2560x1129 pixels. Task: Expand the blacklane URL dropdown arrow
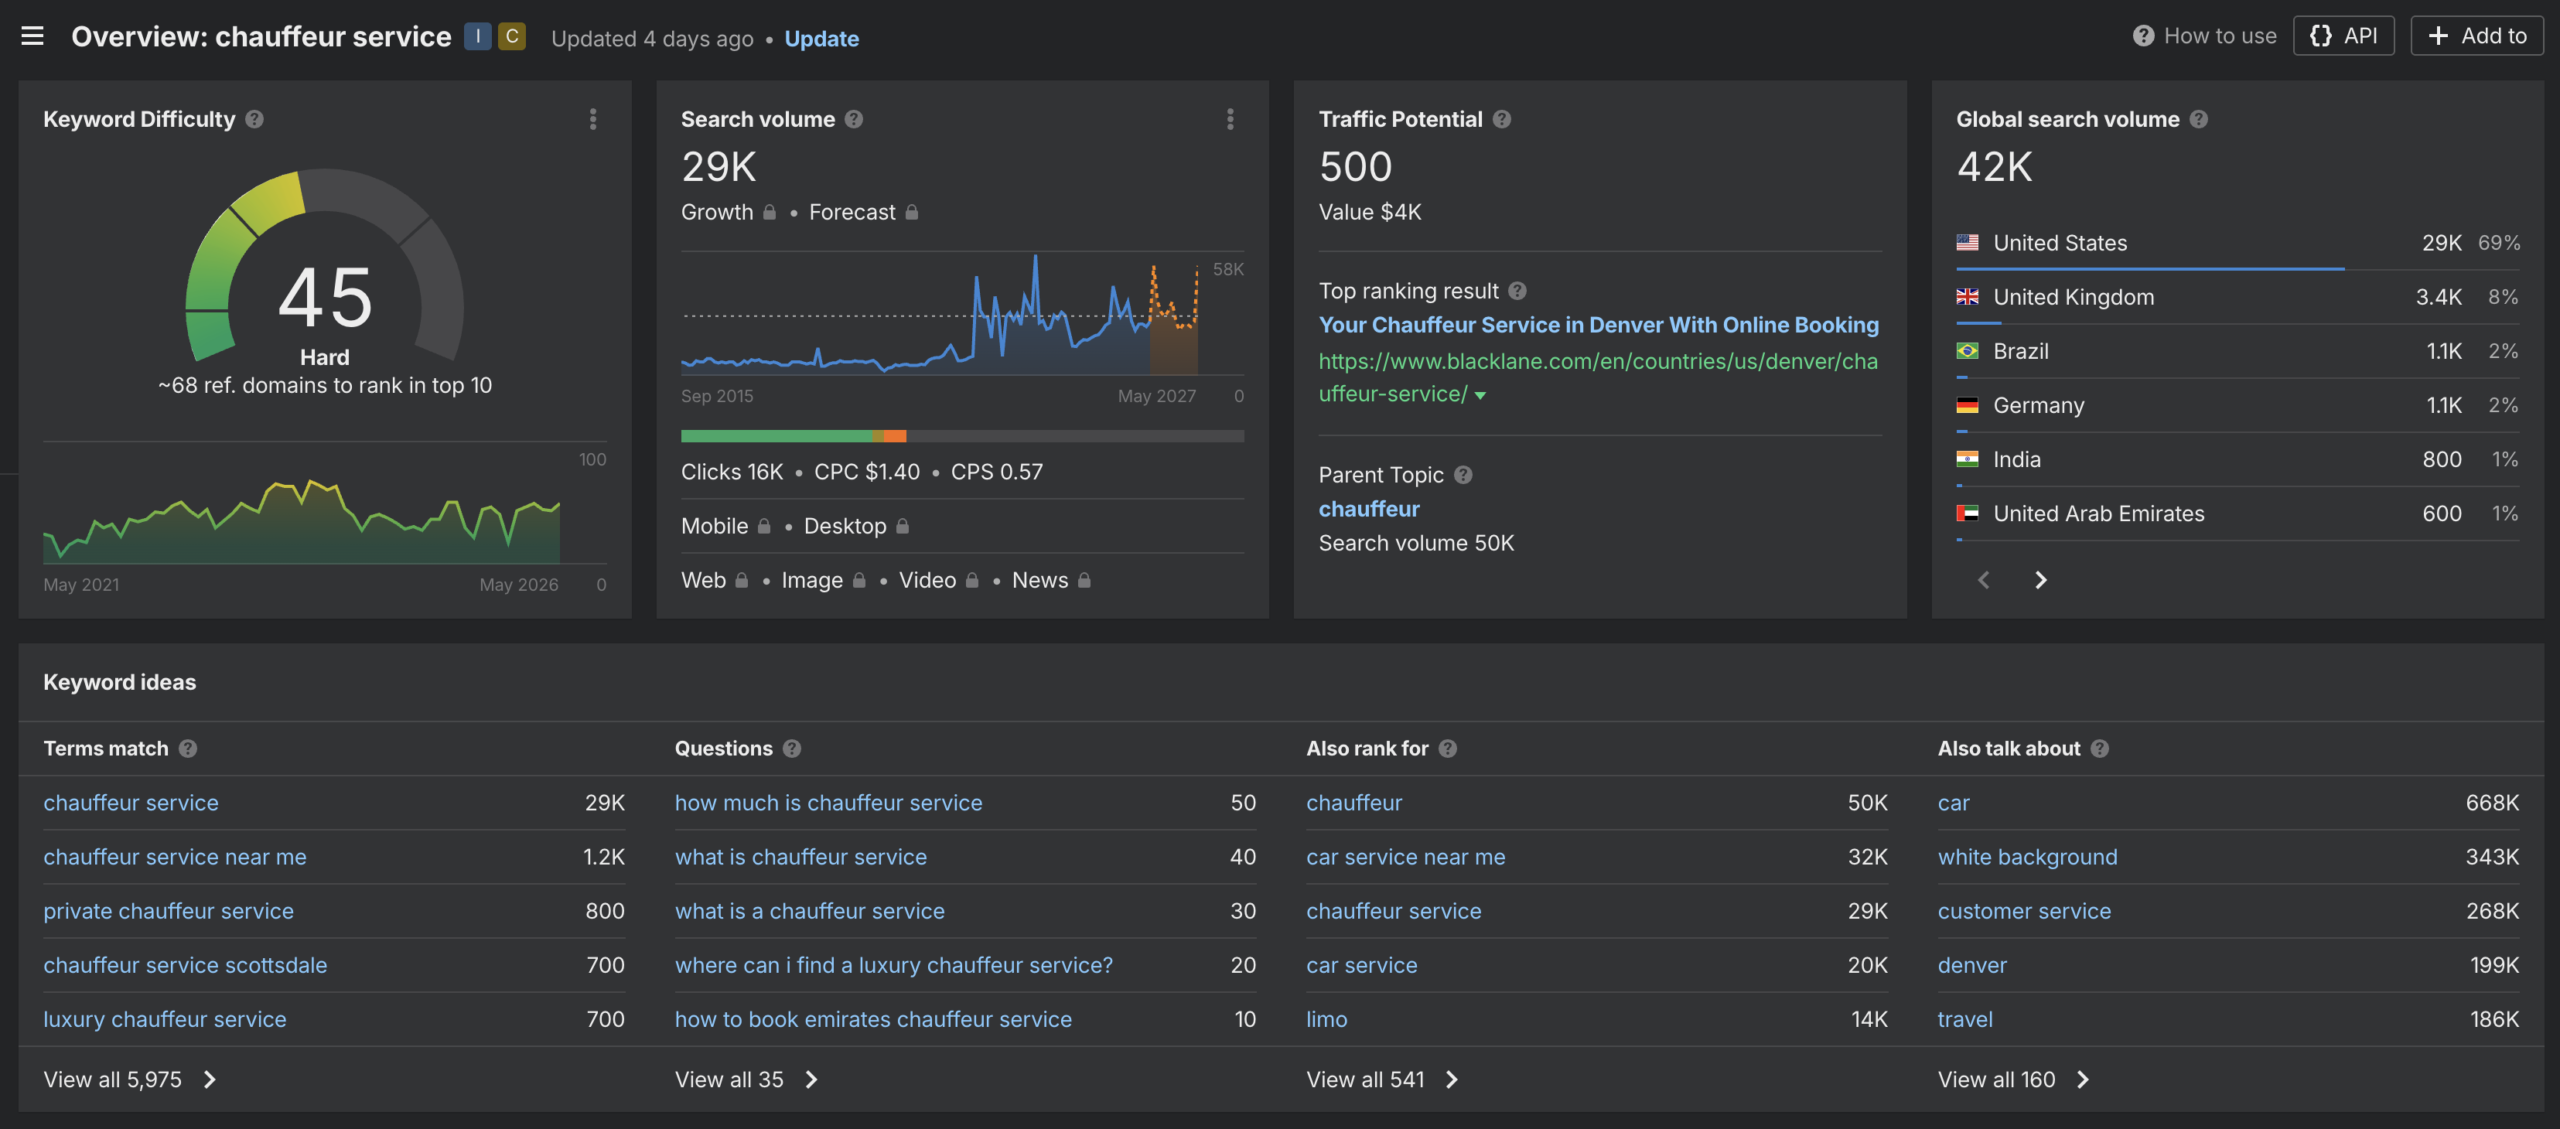click(1481, 396)
